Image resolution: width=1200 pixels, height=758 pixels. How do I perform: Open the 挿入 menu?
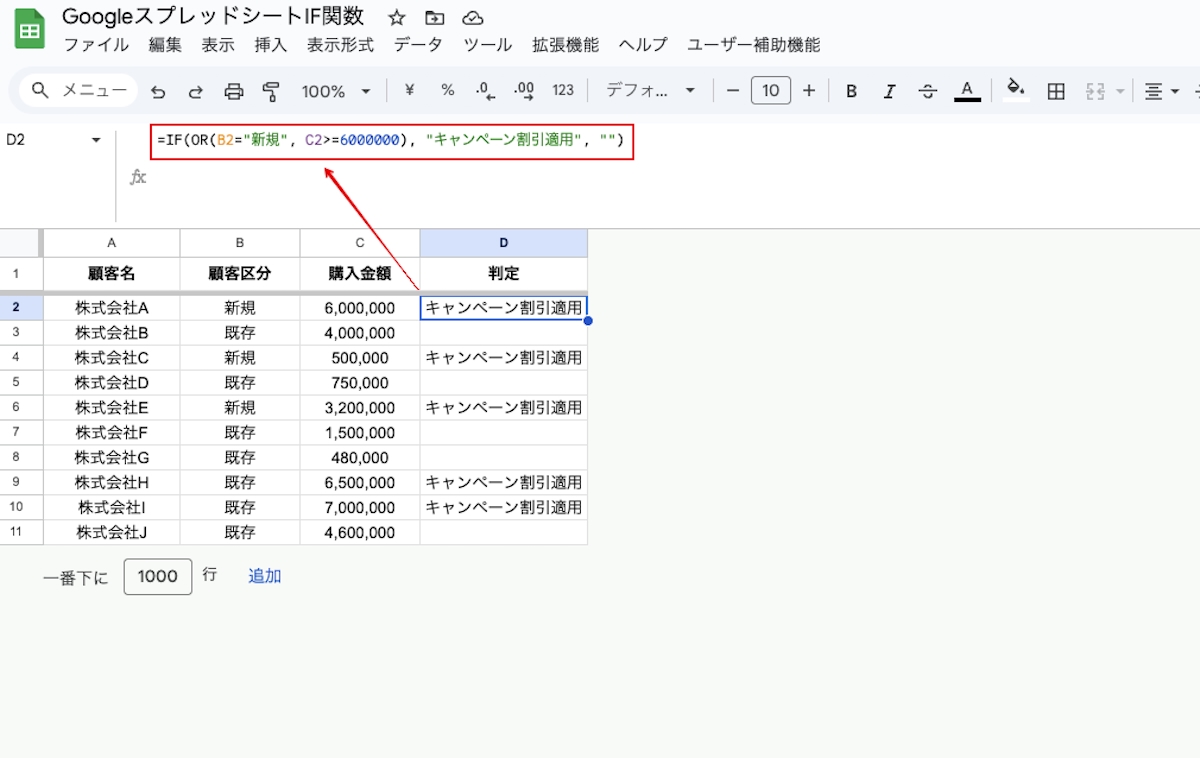tap(271, 45)
